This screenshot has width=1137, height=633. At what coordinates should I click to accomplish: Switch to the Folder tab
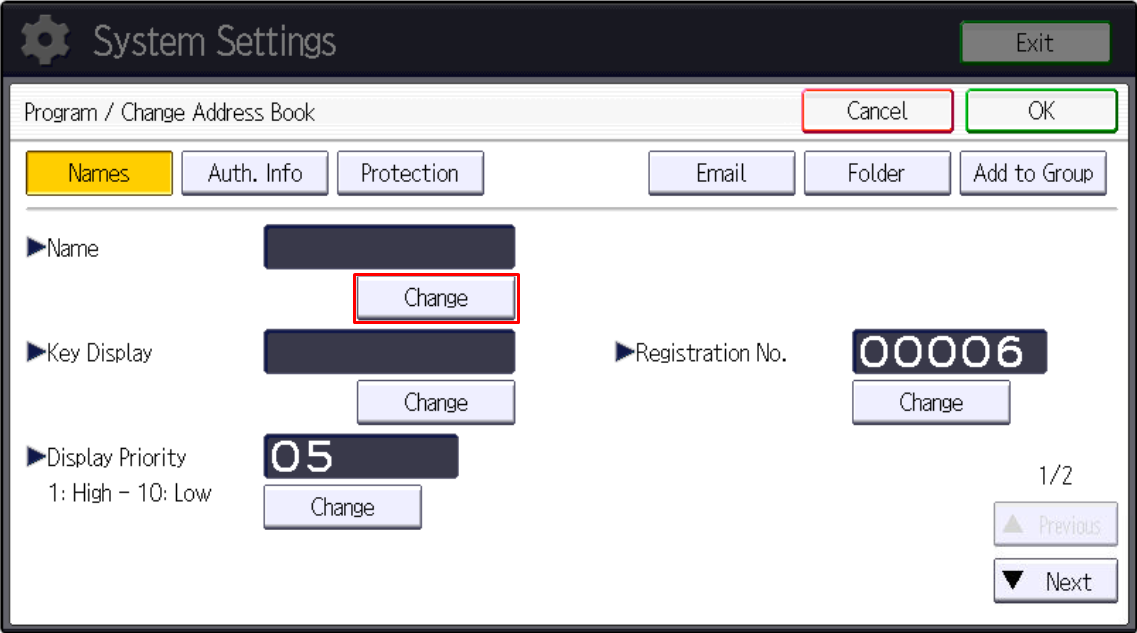click(x=877, y=172)
